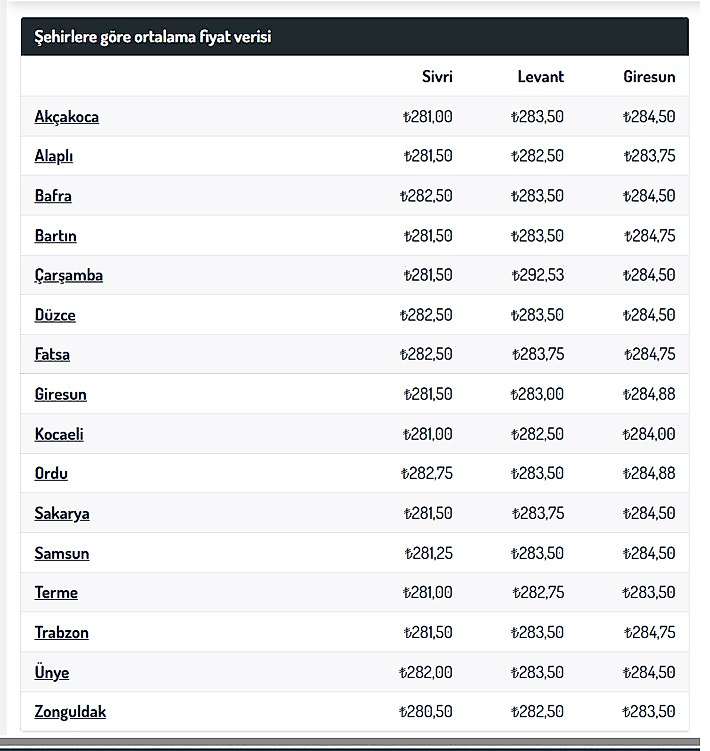Open the Bartın price page link

(56, 236)
